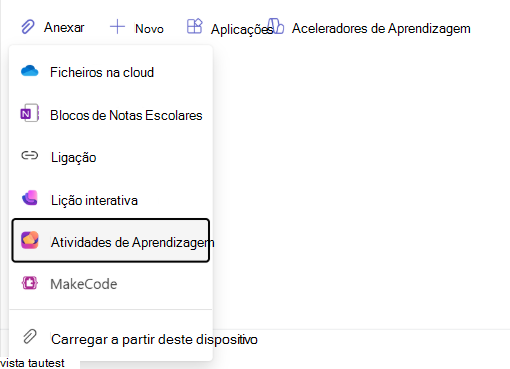Open Aplicações
Image resolution: width=510 pixels, height=369 pixels.
pos(229,27)
